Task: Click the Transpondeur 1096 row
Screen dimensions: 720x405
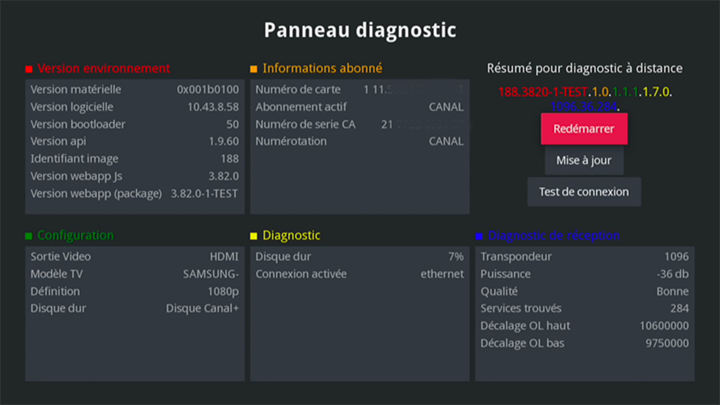Action: (x=584, y=256)
